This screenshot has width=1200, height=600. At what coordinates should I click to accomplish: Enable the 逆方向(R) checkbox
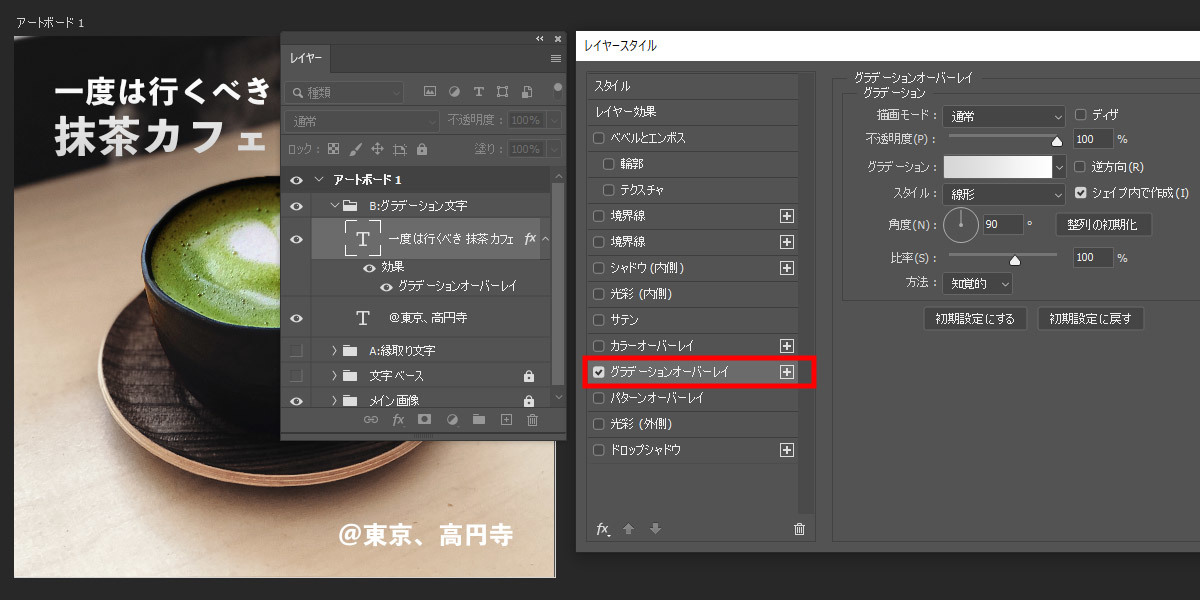click(1080, 166)
